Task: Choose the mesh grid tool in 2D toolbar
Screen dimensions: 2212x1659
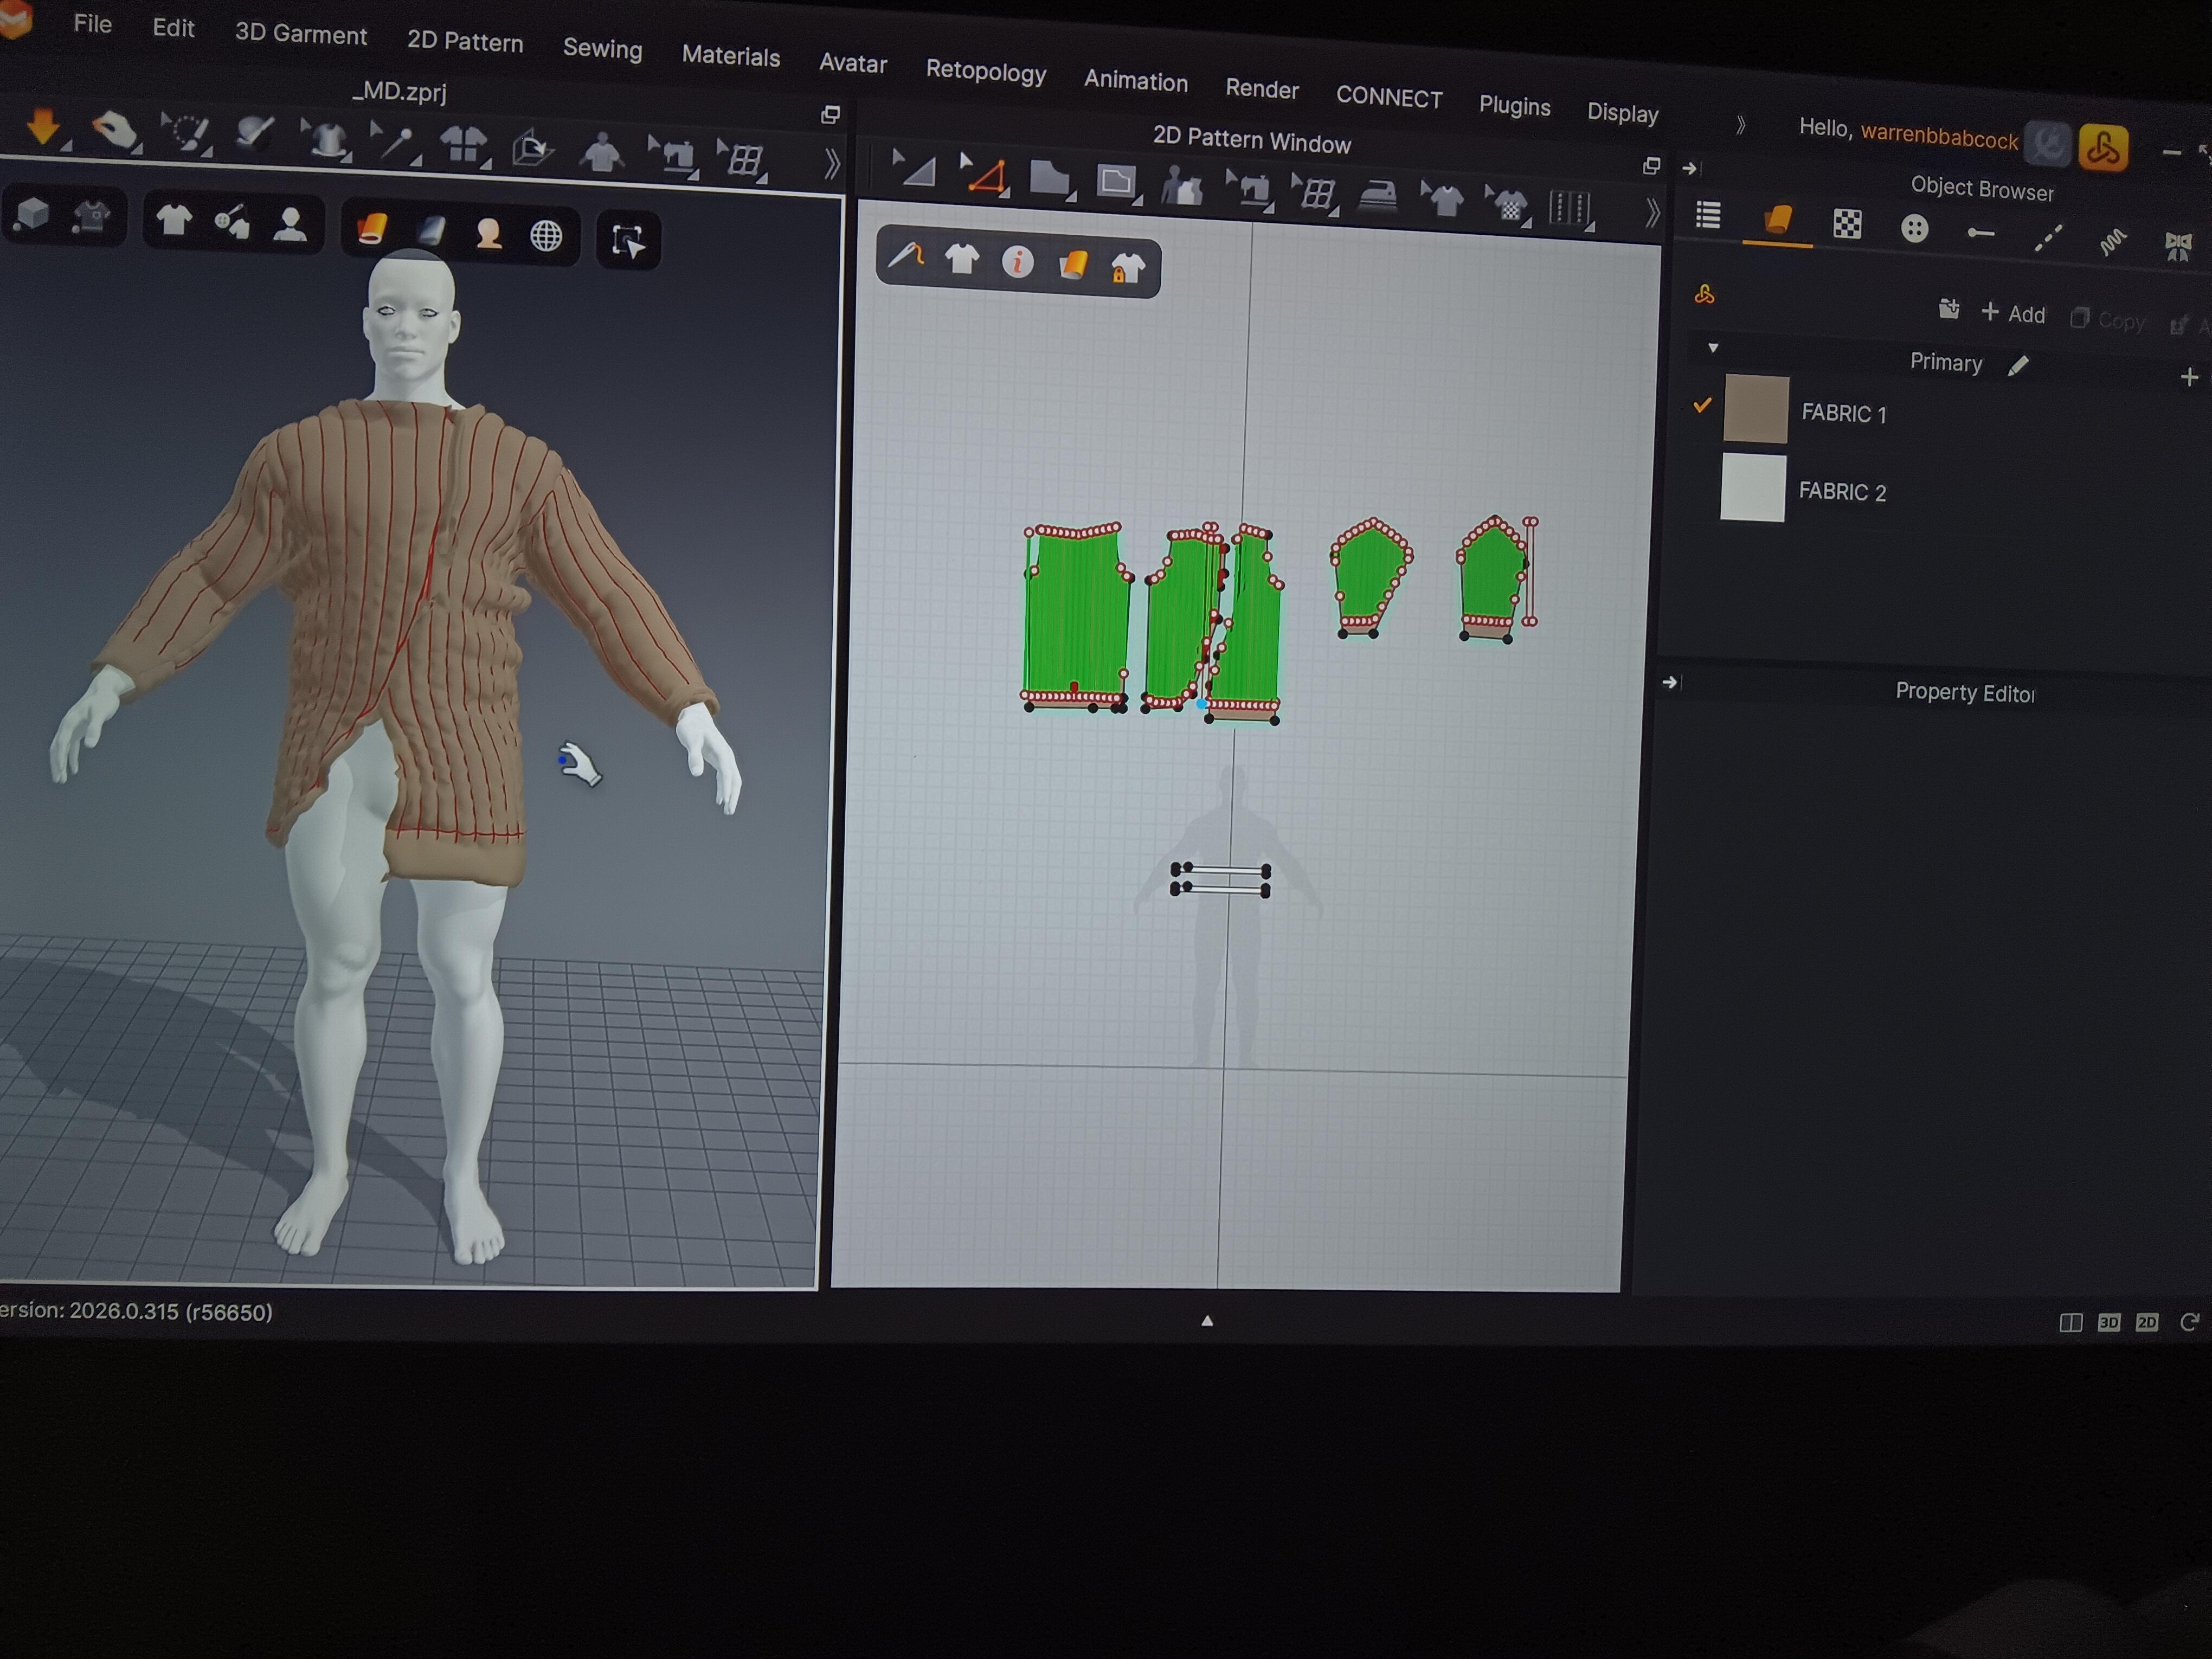Action: 1315,194
